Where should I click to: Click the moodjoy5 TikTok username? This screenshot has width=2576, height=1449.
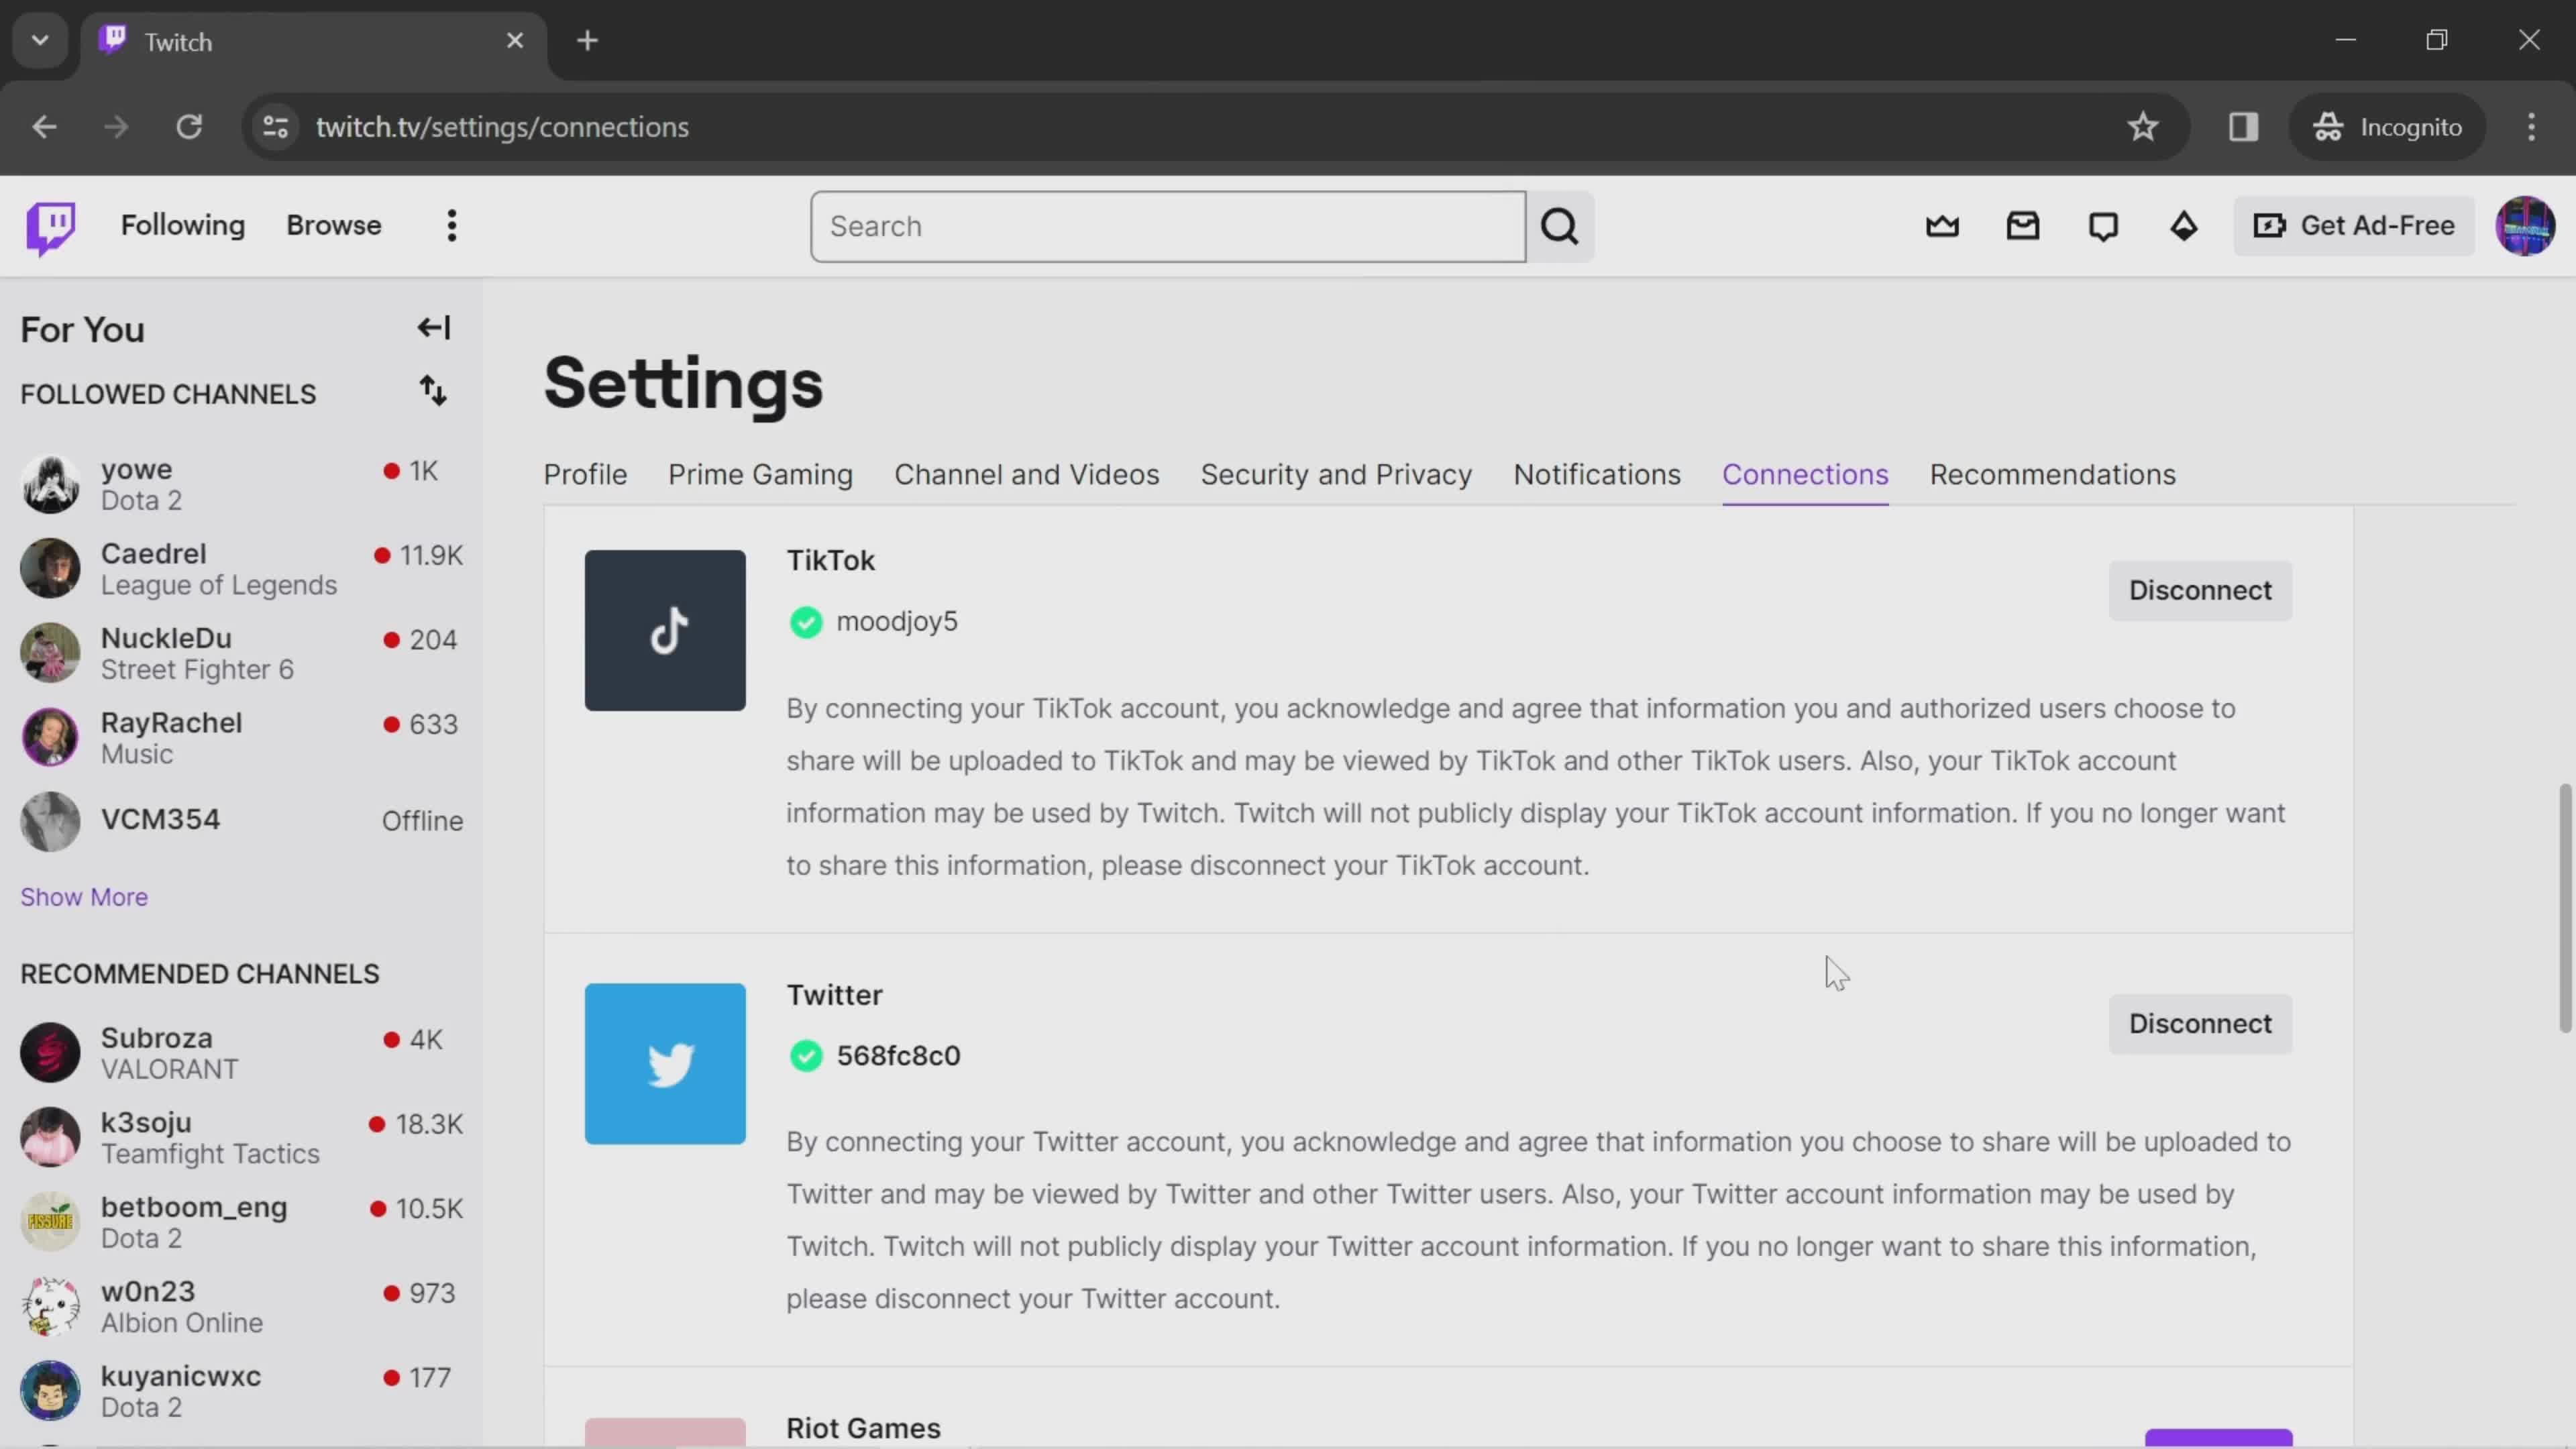[x=897, y=622]
